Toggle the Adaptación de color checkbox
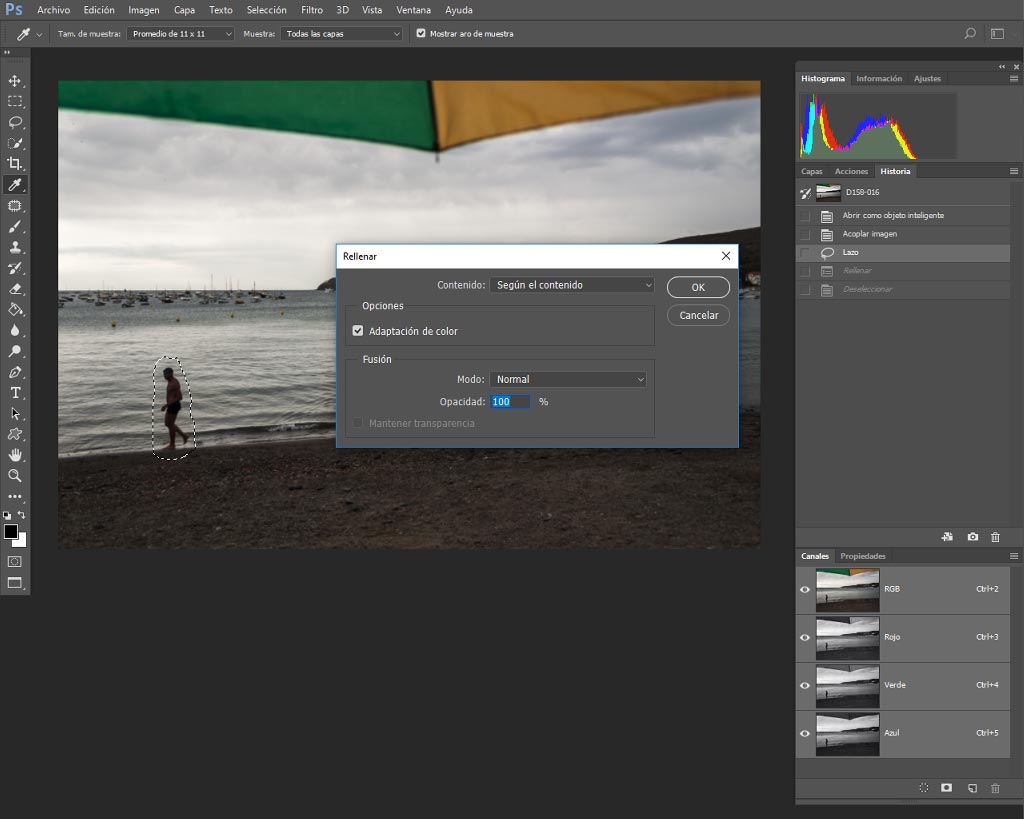This screenshot has width=1024, height=819. point(358,331)
